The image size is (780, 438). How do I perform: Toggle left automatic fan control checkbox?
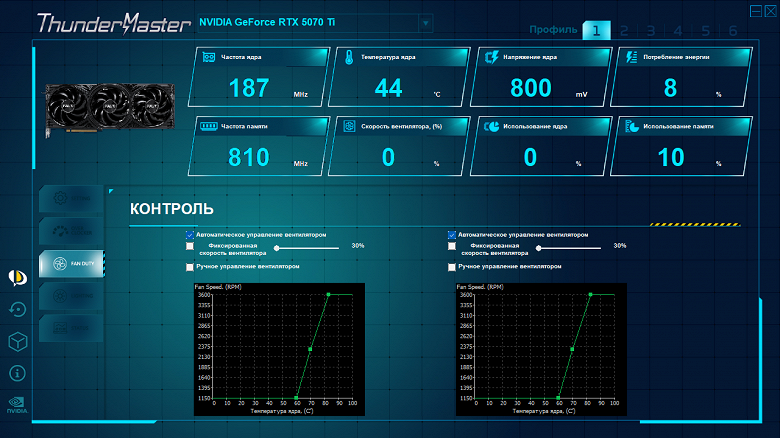190,235
